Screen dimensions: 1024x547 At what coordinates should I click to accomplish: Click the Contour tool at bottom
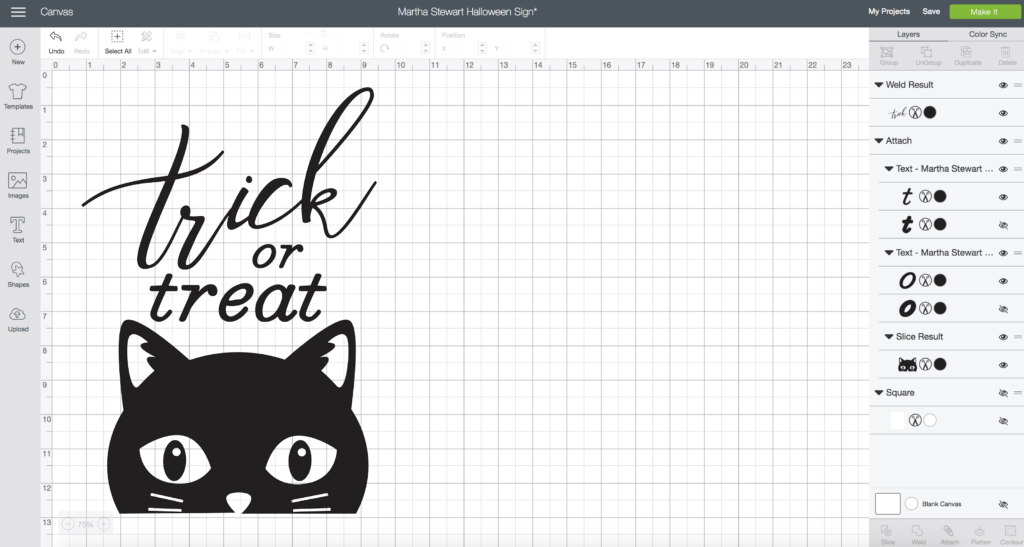pyautogui.click(x=1010, y=535)
